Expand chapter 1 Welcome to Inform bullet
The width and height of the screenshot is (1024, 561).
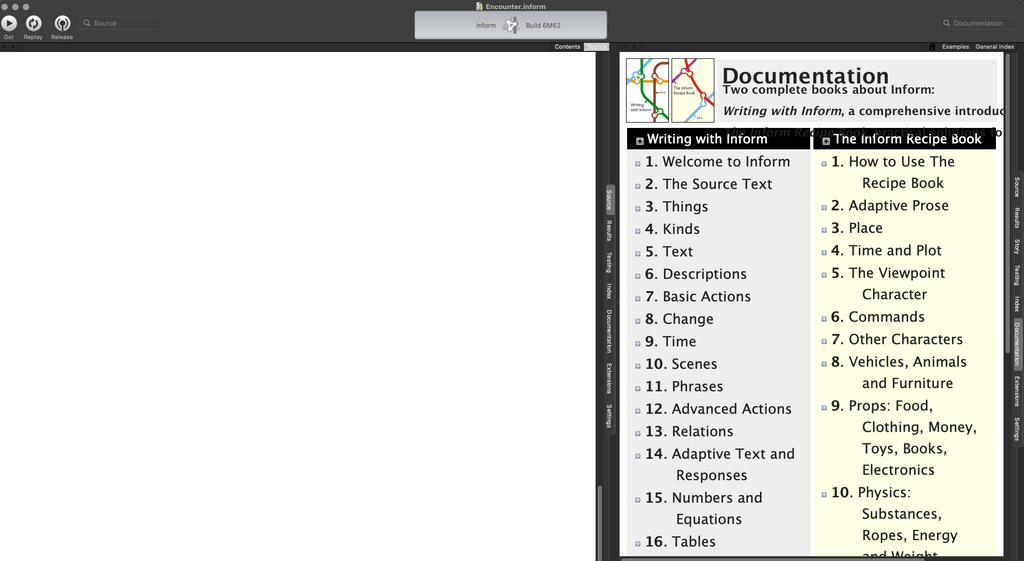click(x=638, y=164)
